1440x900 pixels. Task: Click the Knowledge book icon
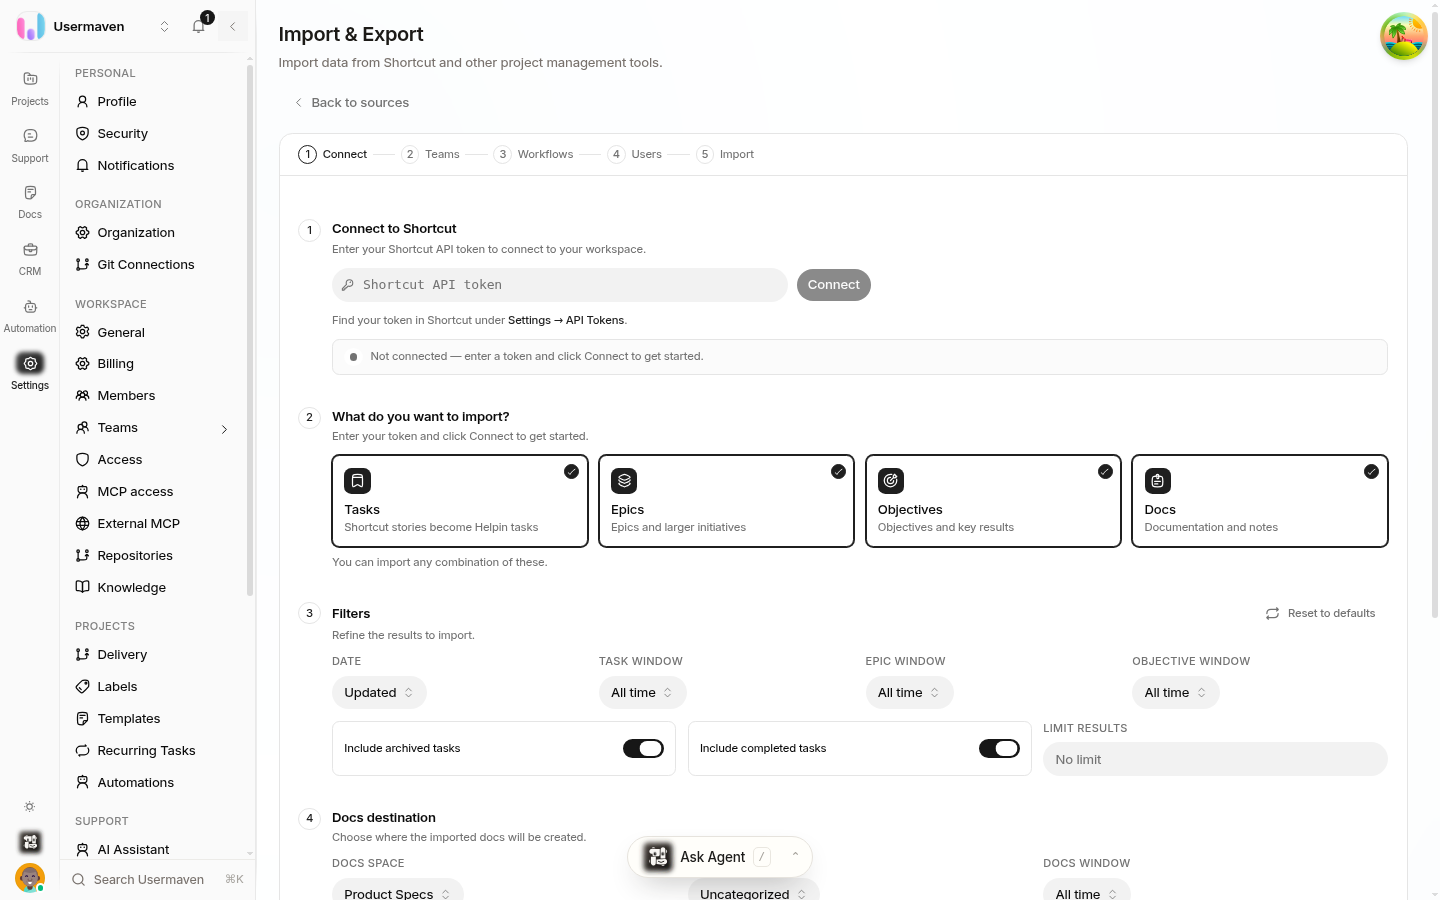[83, 588]
